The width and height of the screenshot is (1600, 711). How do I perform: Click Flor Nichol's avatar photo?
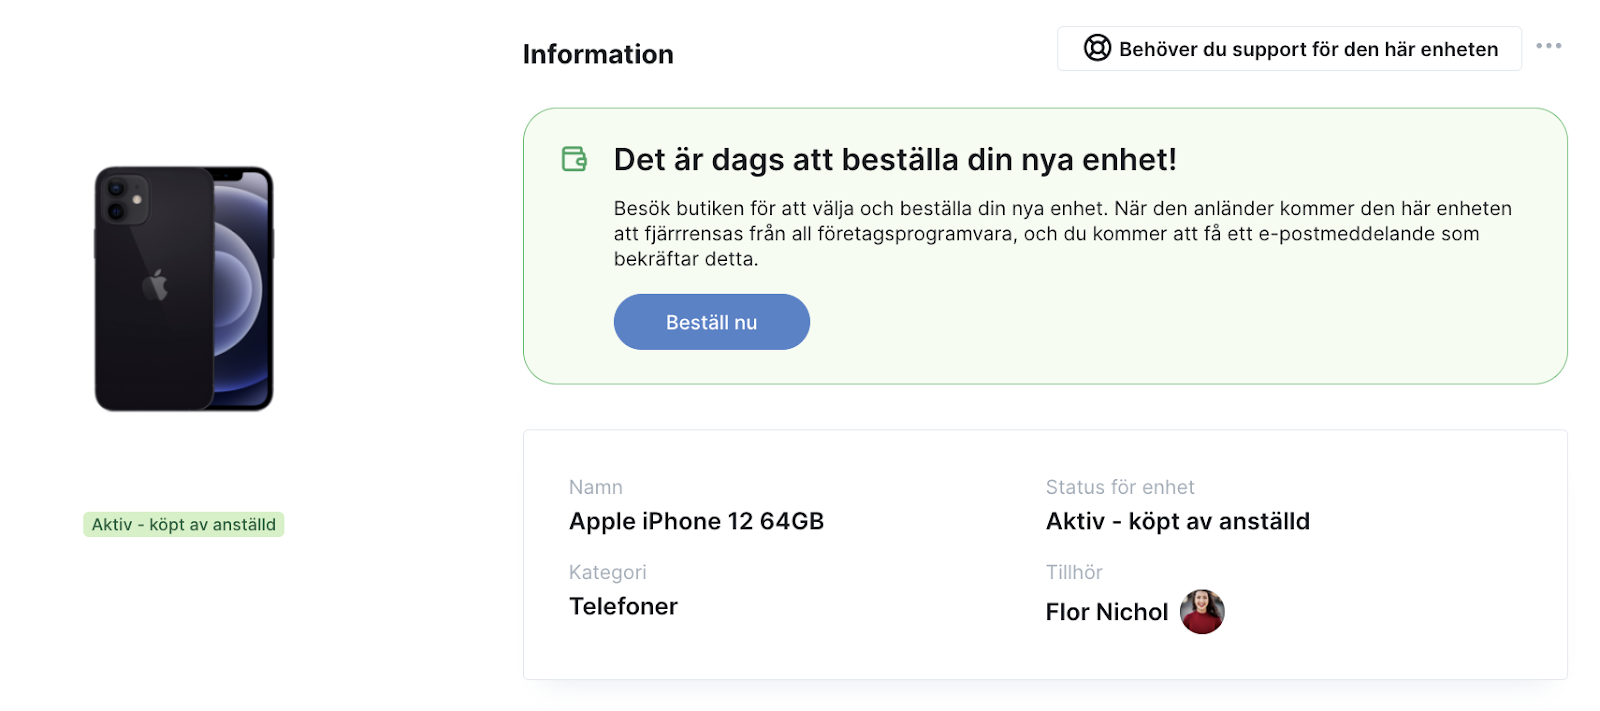pos(1202,612)
